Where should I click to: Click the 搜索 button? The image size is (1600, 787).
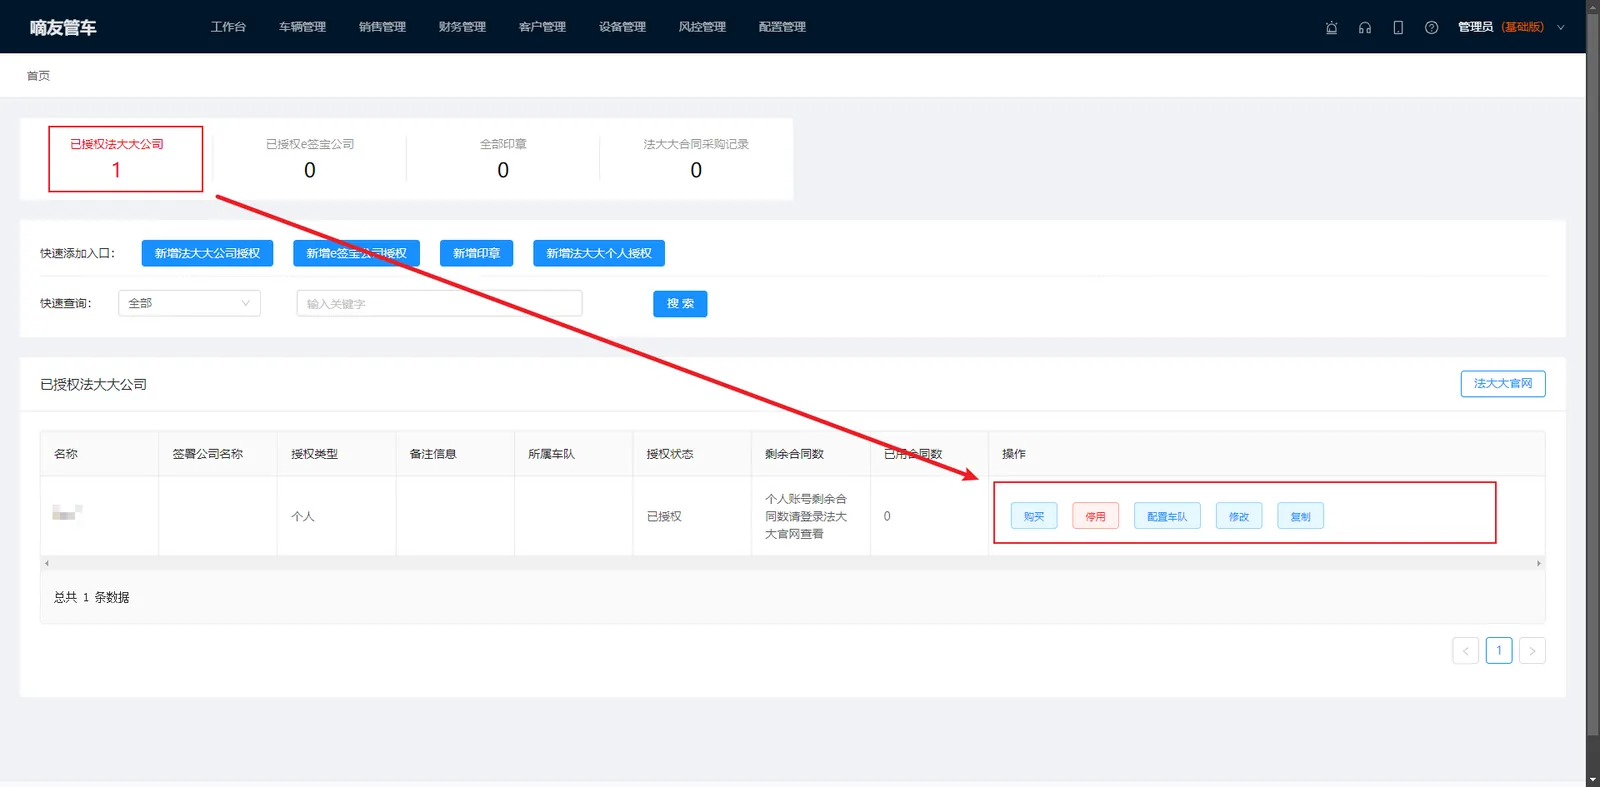680,304
